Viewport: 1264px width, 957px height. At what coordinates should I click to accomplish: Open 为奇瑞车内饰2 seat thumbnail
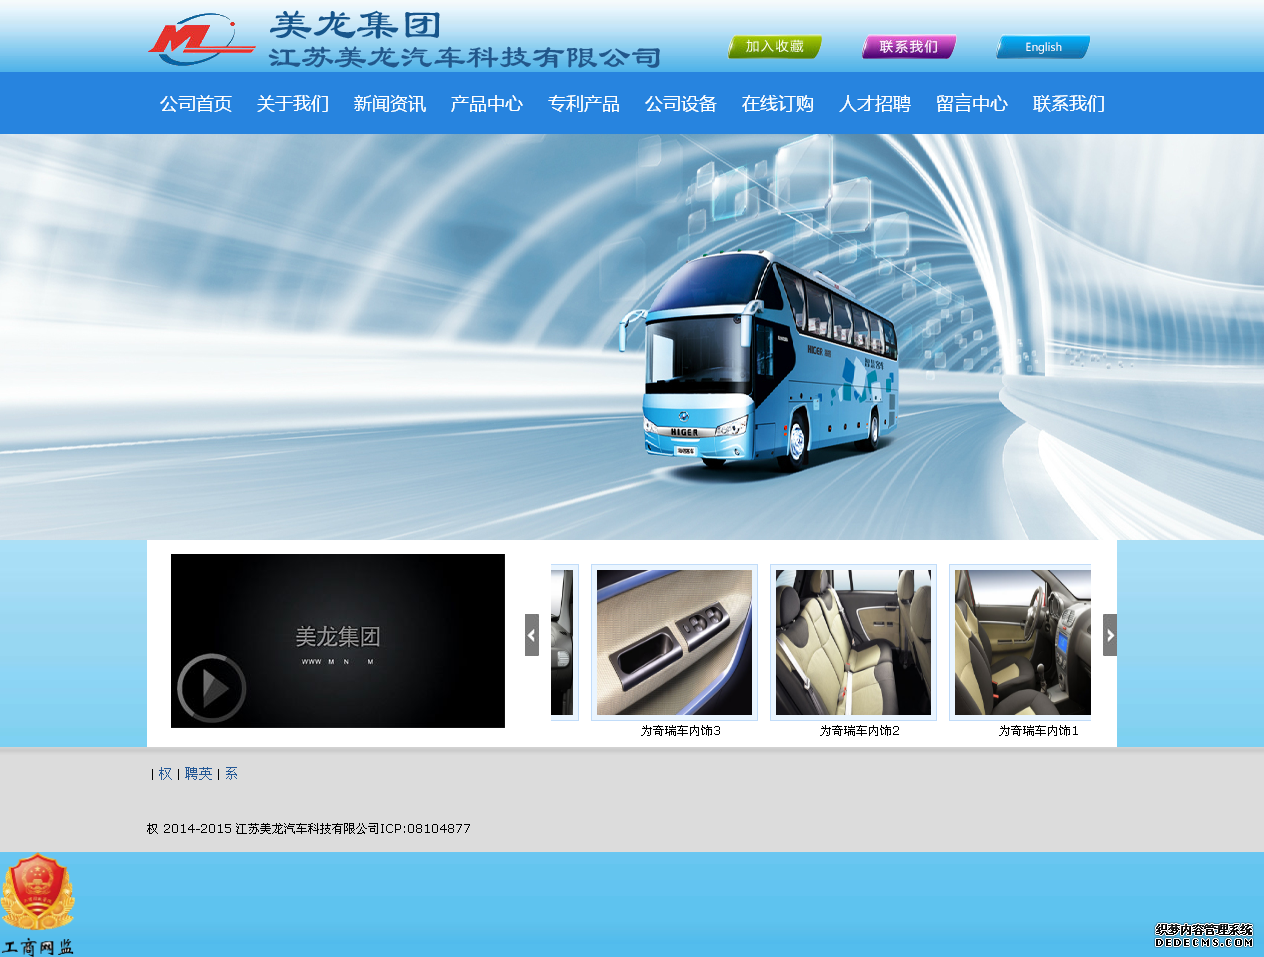pyautogui.click(x=853, y=642)
